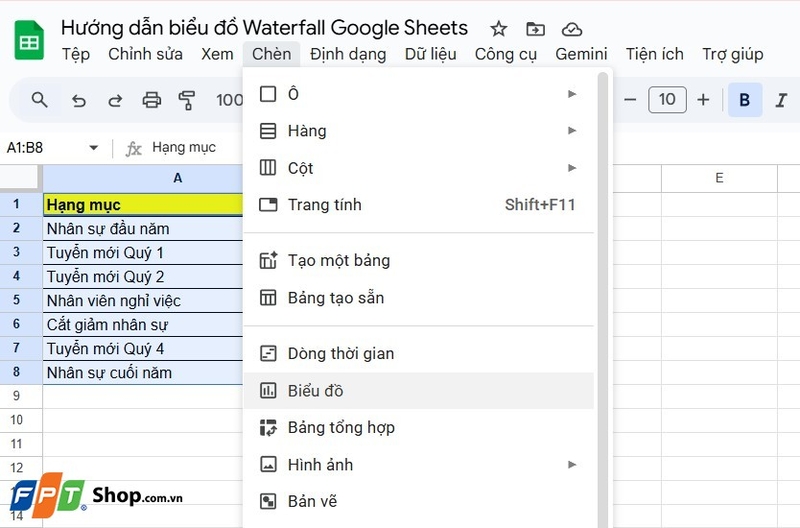This screenshot has height=528, width=800.
Task: Click the Hàng rows icon in menu
Action: point(268,131)
